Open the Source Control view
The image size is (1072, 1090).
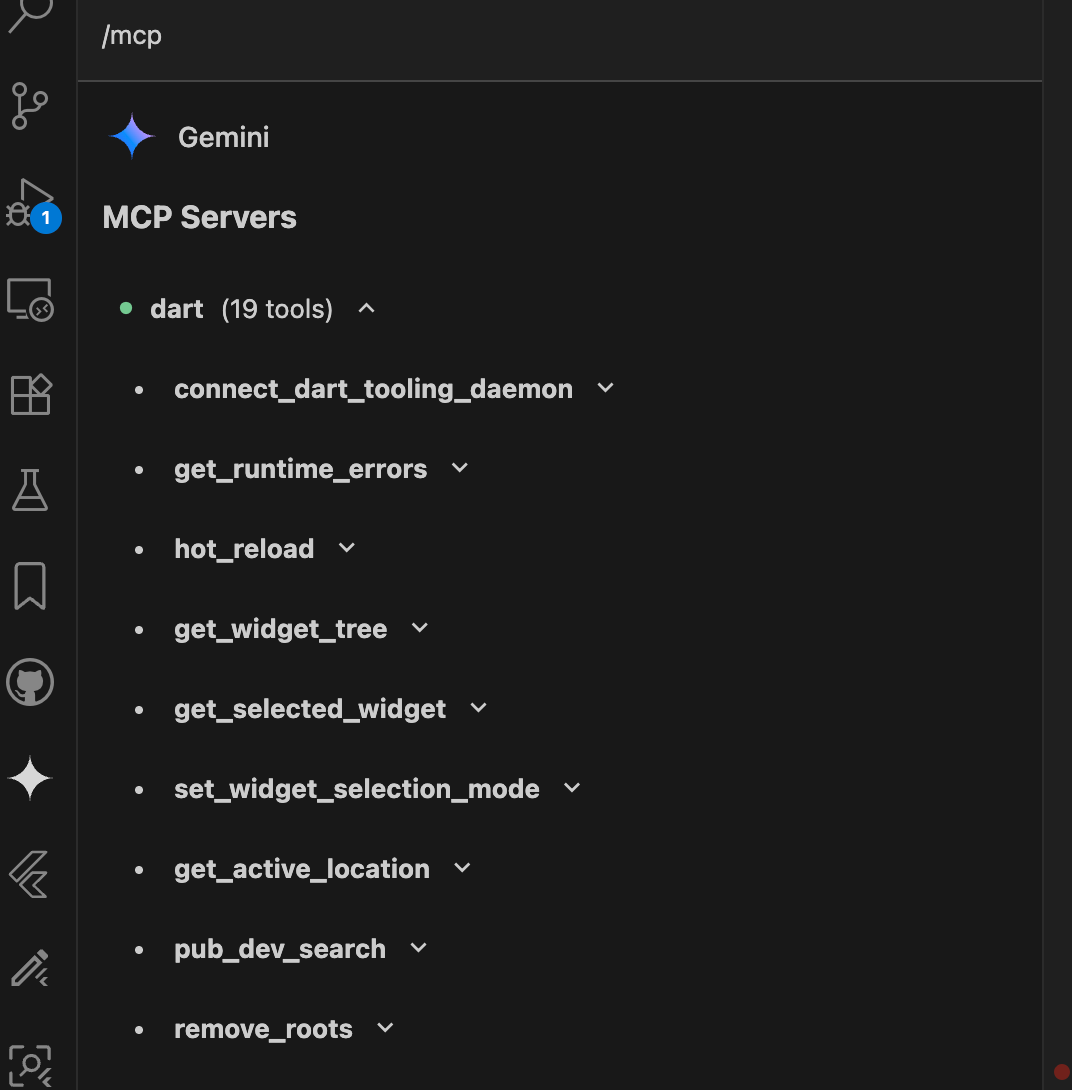[x=29, y=107]
